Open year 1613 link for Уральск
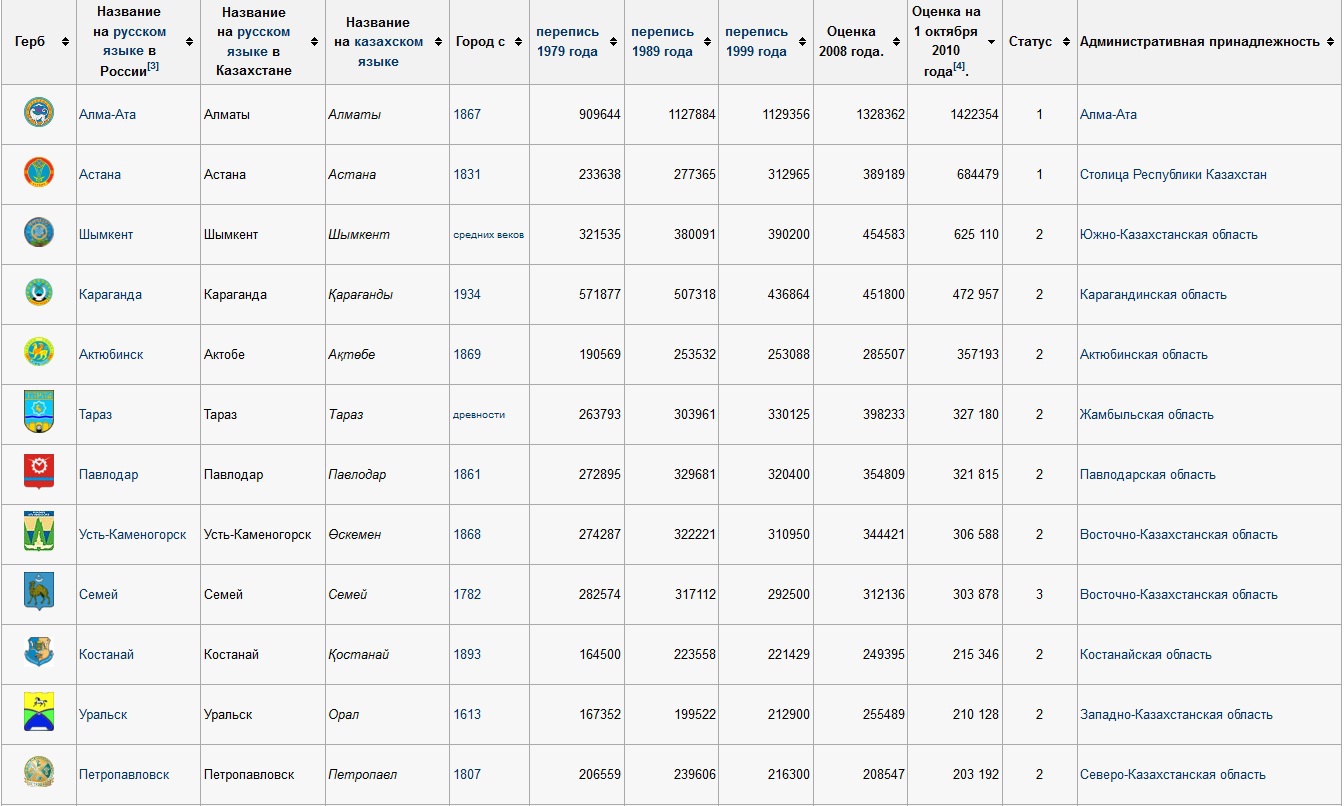This screenshot has height=806, width=1344. [x=467, y=714]
